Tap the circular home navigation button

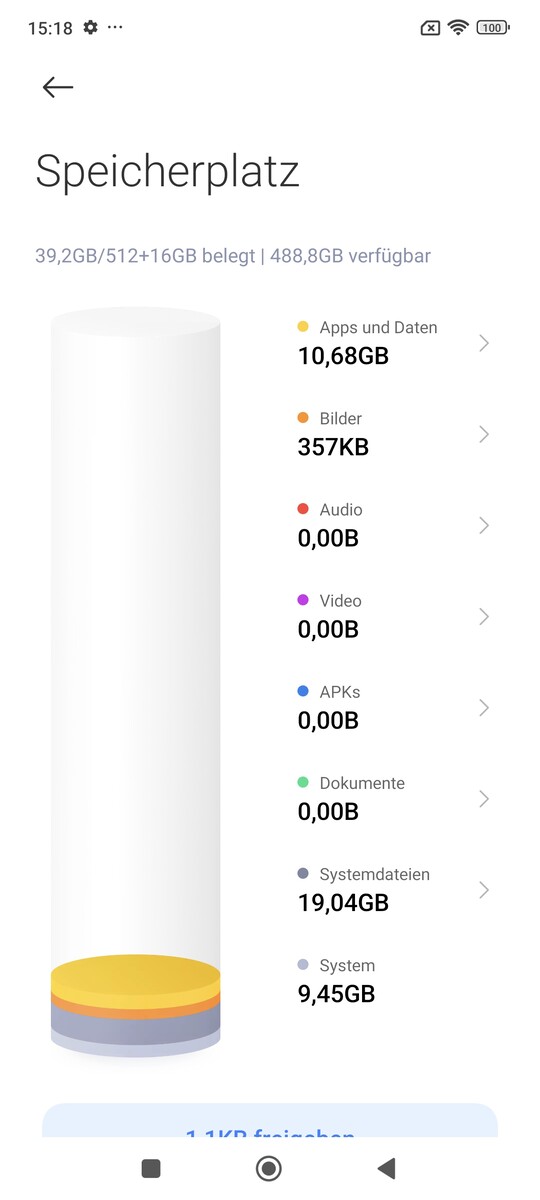(269, 1168)
